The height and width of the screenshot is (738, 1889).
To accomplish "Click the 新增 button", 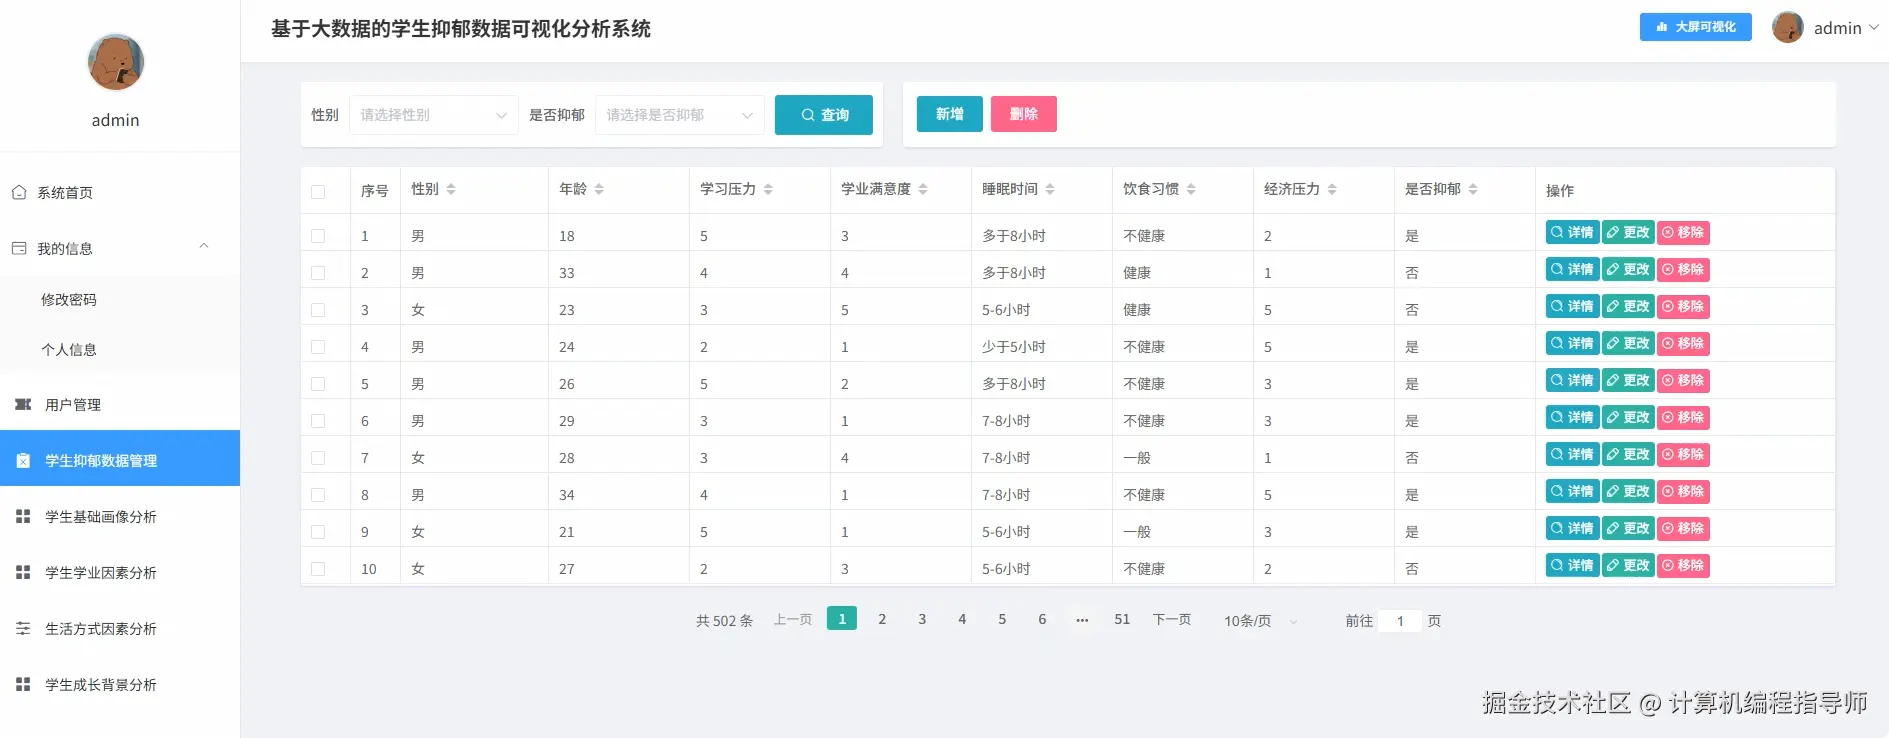I will [950, 114].
